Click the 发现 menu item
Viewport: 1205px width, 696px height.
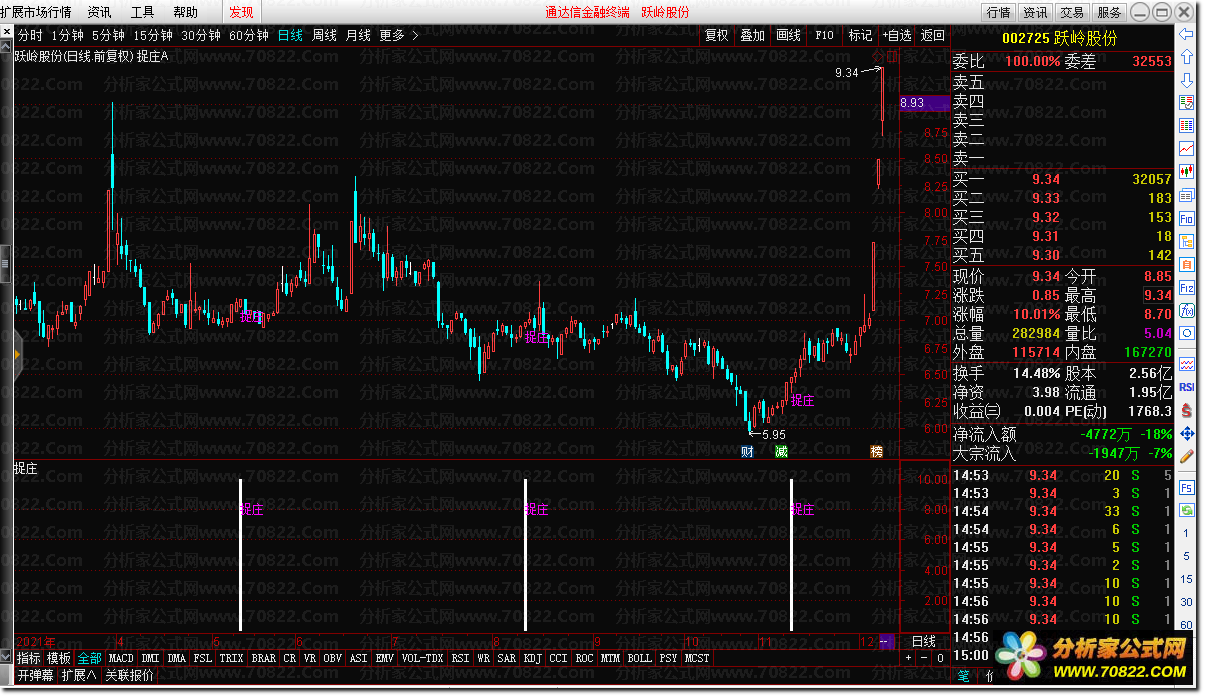point(241,12)
